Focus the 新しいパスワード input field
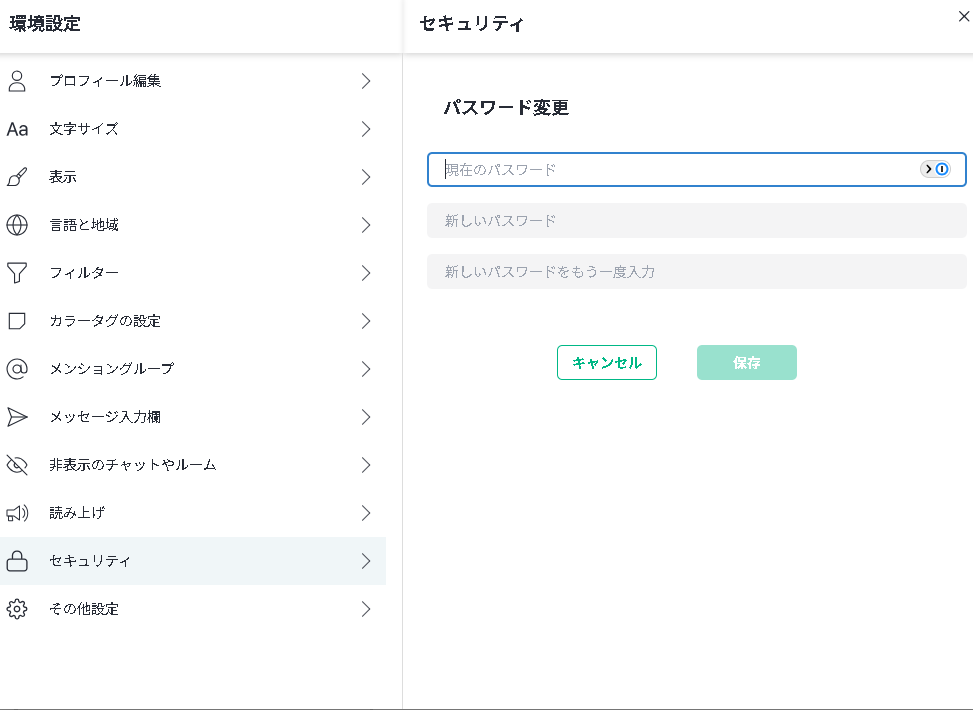 (x=696, y=220)
